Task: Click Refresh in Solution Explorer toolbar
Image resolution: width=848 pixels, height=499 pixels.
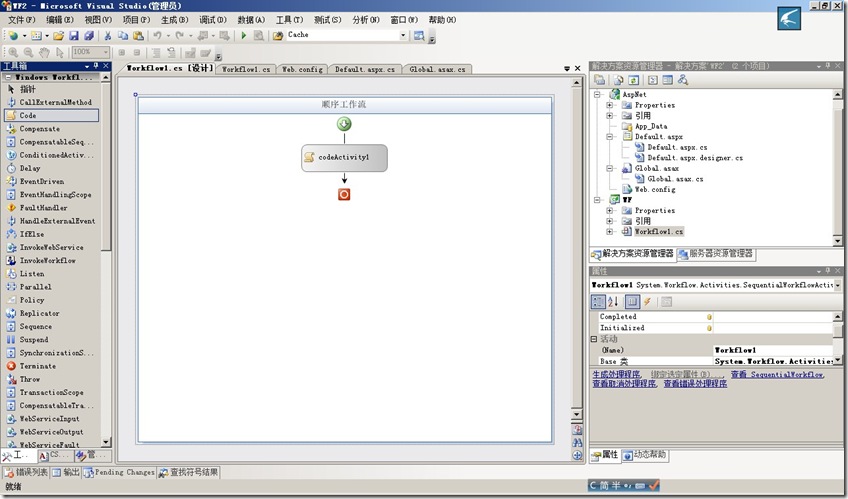Action: tap(634, 80)
